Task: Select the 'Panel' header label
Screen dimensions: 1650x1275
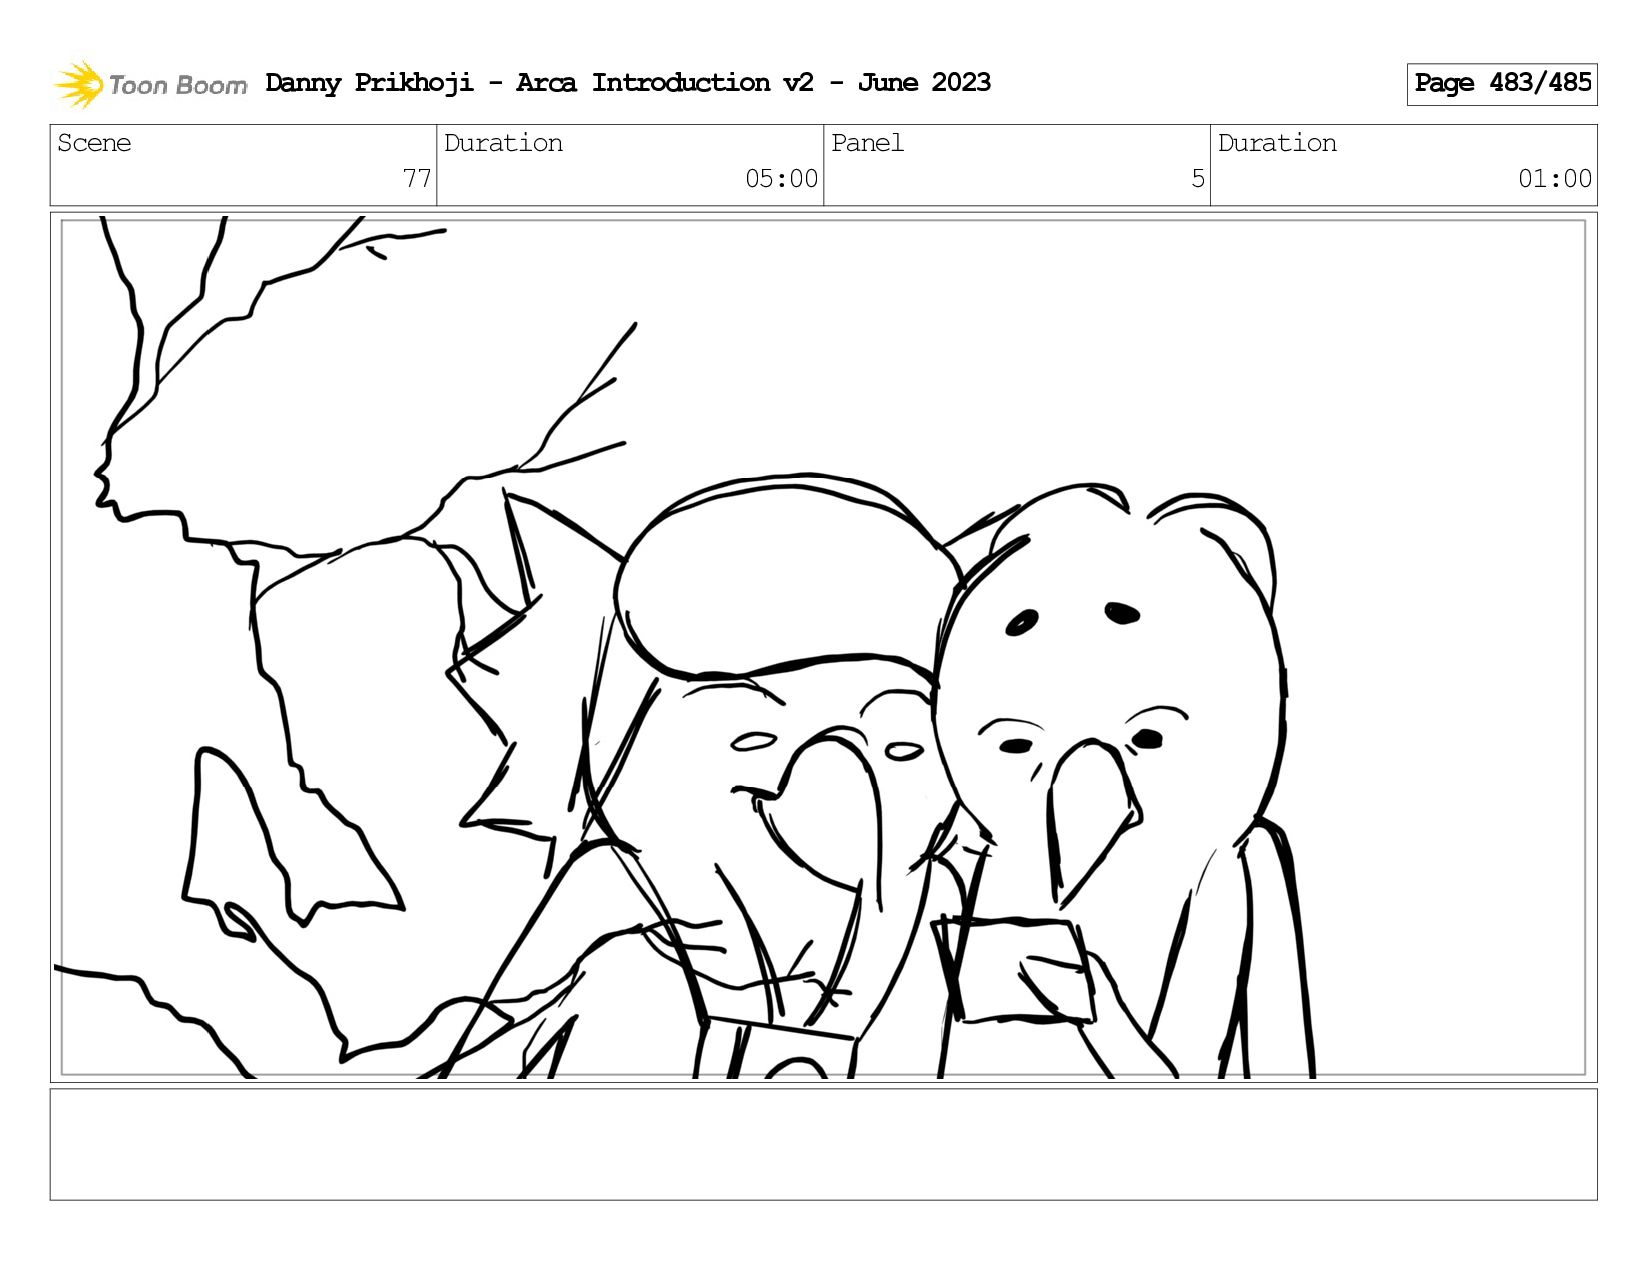Action: (867, 143)
